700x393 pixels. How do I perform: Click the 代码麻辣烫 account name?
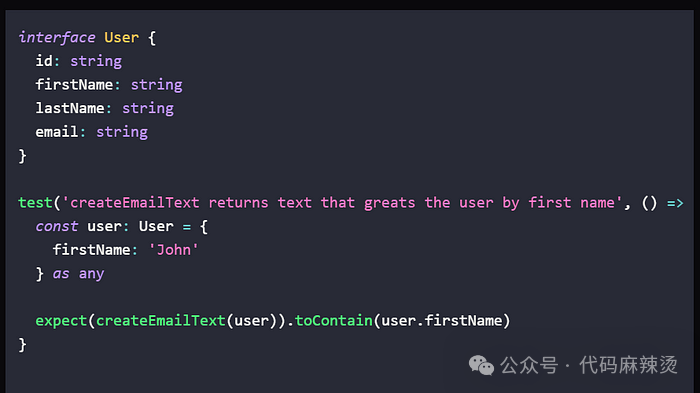point(629,365)
